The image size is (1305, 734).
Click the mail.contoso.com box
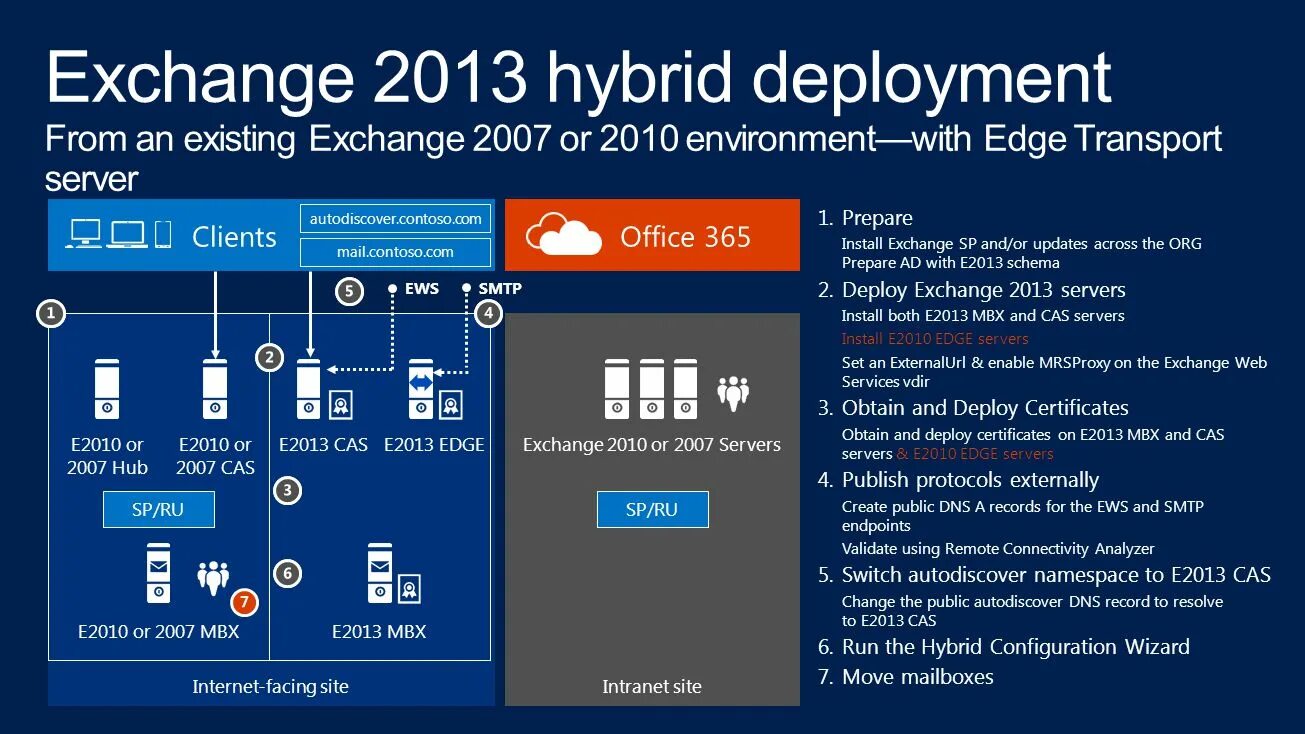[395, 252]
